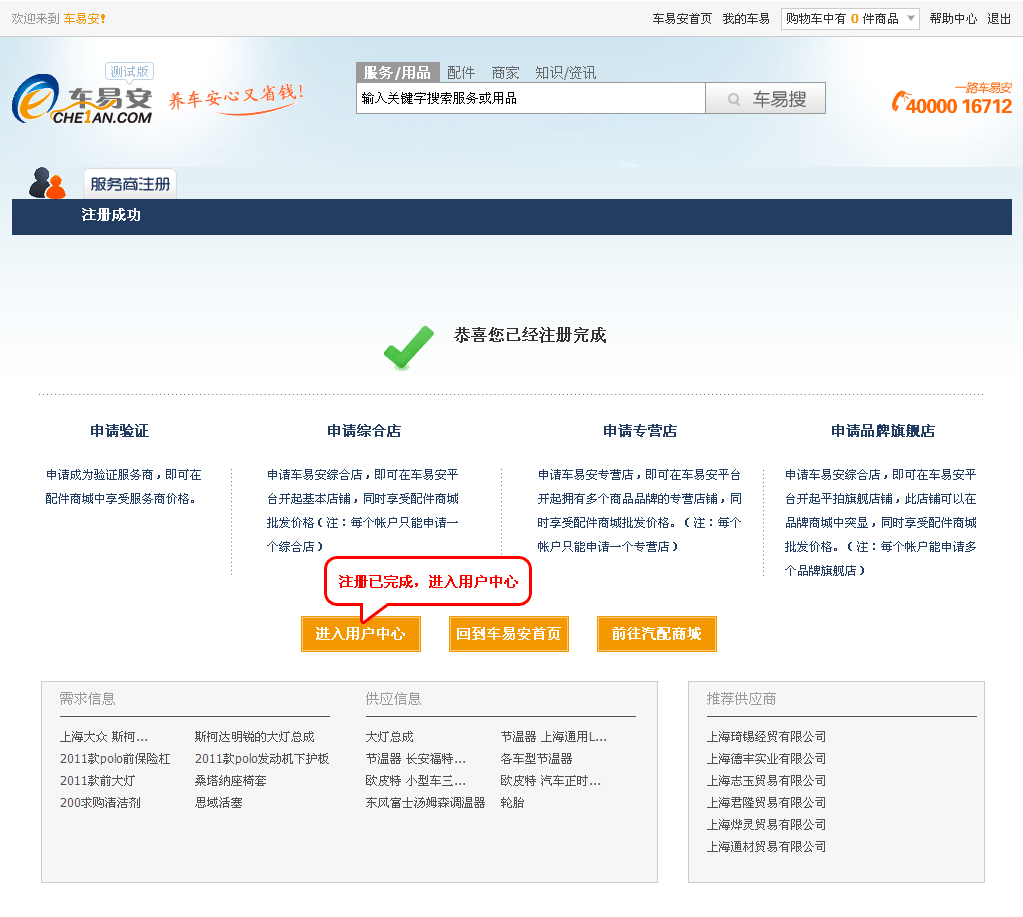Click the 退出 logout link
The height and width of the screenshot is (917, 1023).
coord(999,19)
